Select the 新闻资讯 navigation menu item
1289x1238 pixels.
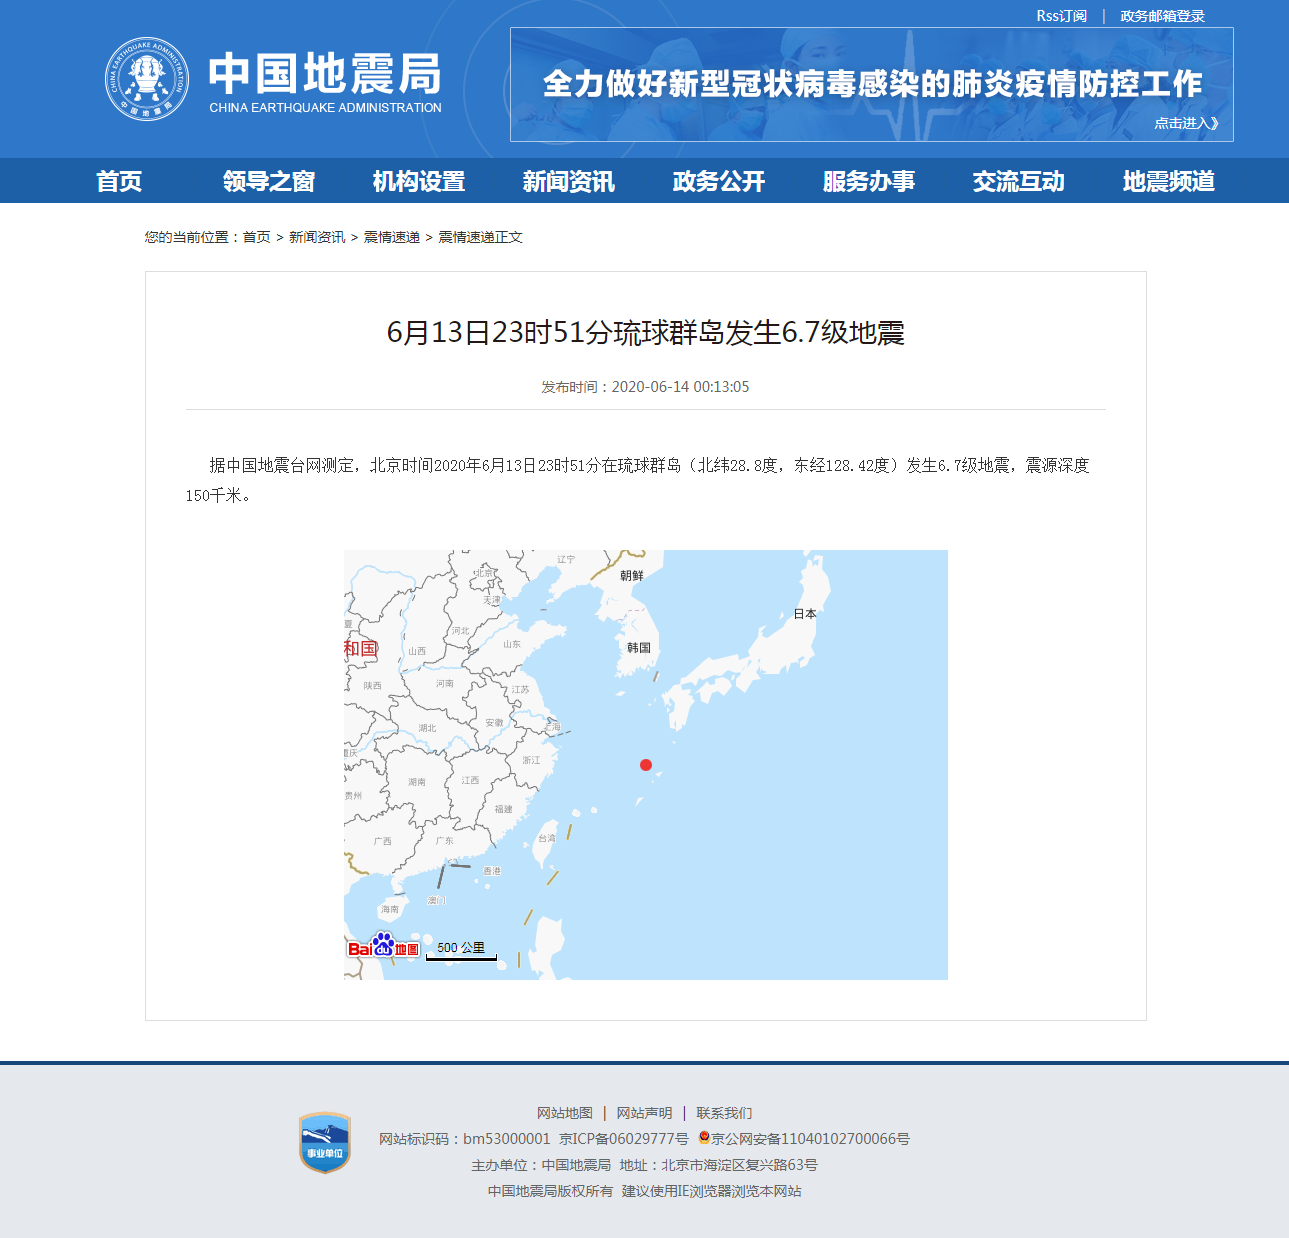tap(568, 181)
